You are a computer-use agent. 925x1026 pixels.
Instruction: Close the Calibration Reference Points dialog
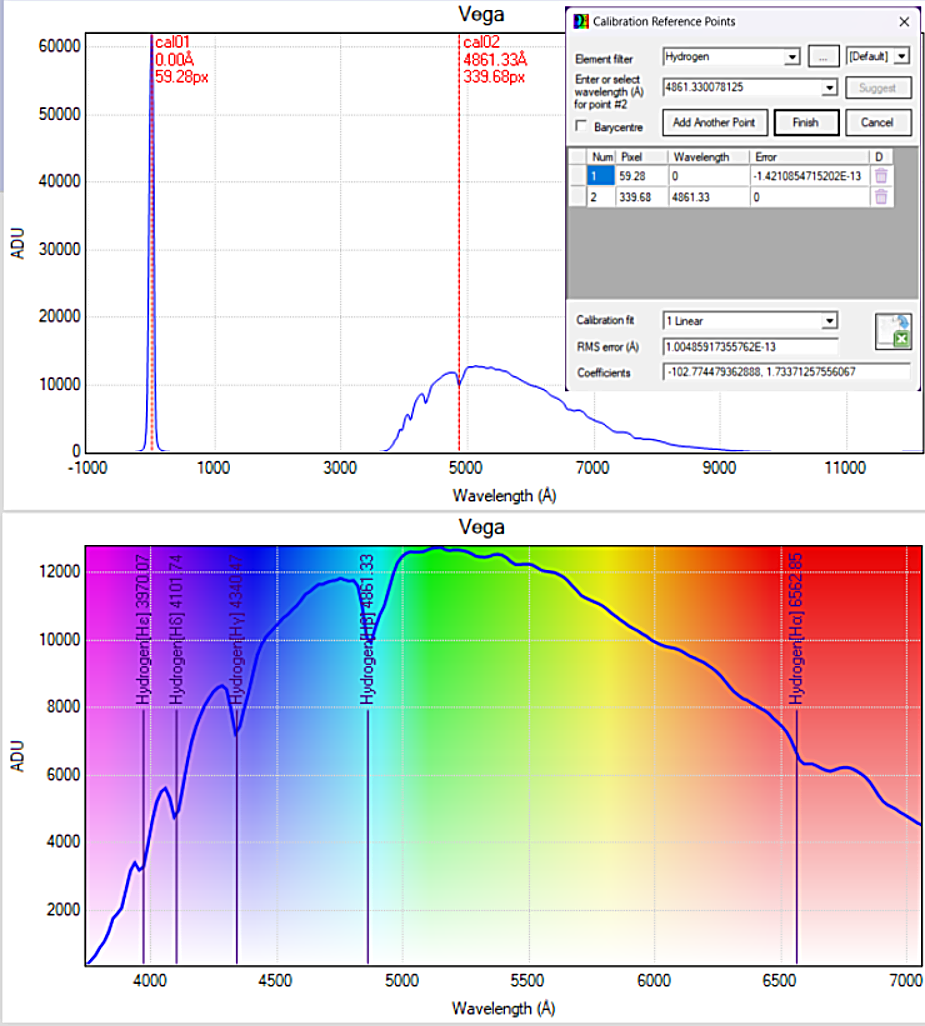point(904,21)
